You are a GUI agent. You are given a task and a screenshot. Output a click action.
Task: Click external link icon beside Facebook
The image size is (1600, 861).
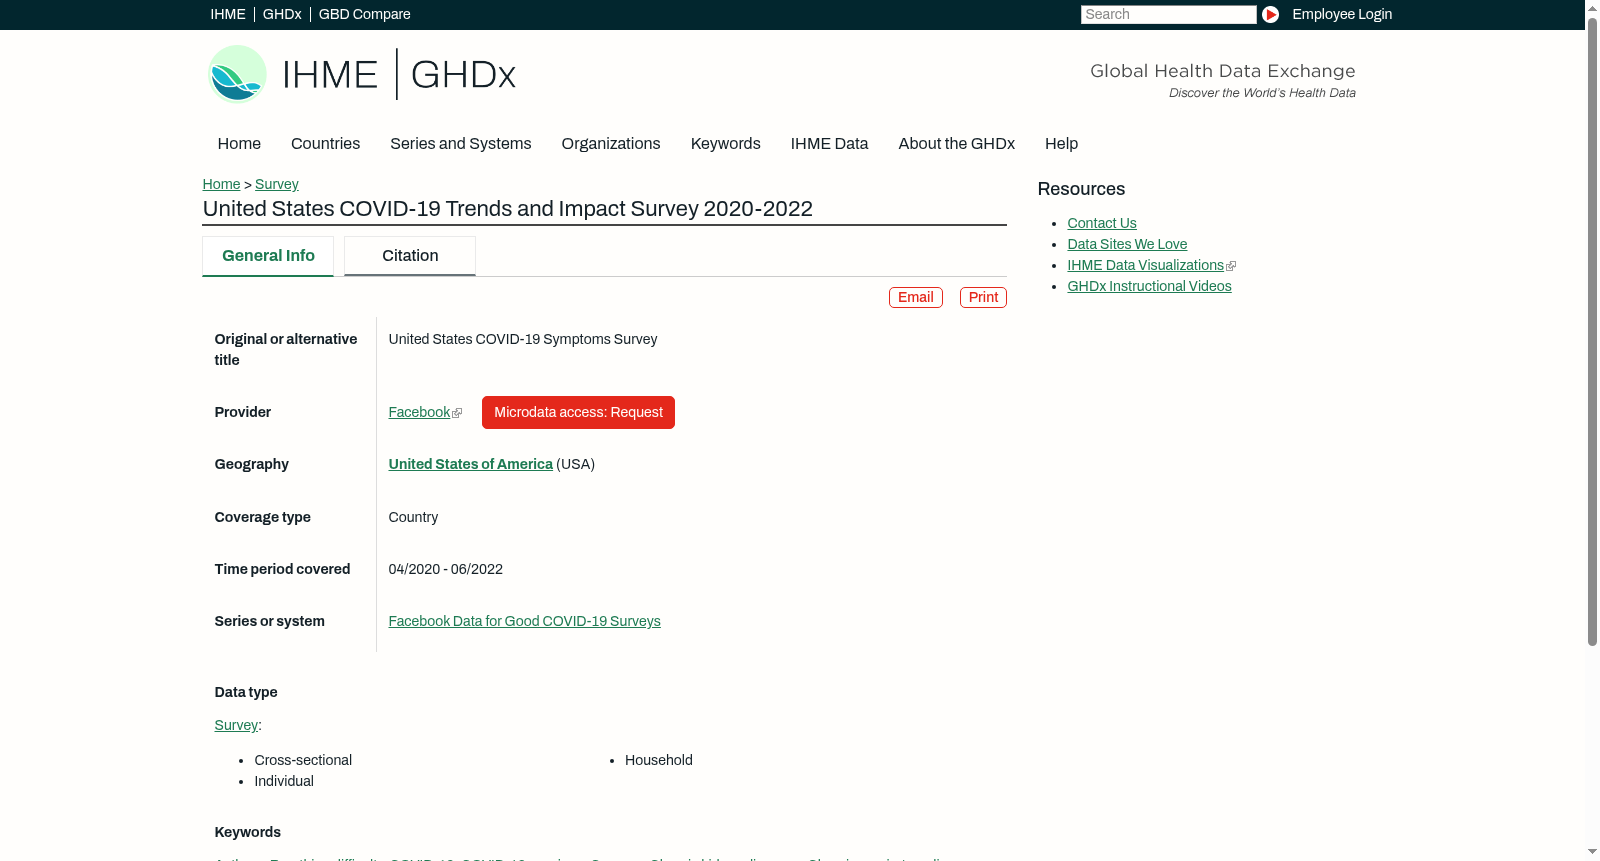click(457, 413)
